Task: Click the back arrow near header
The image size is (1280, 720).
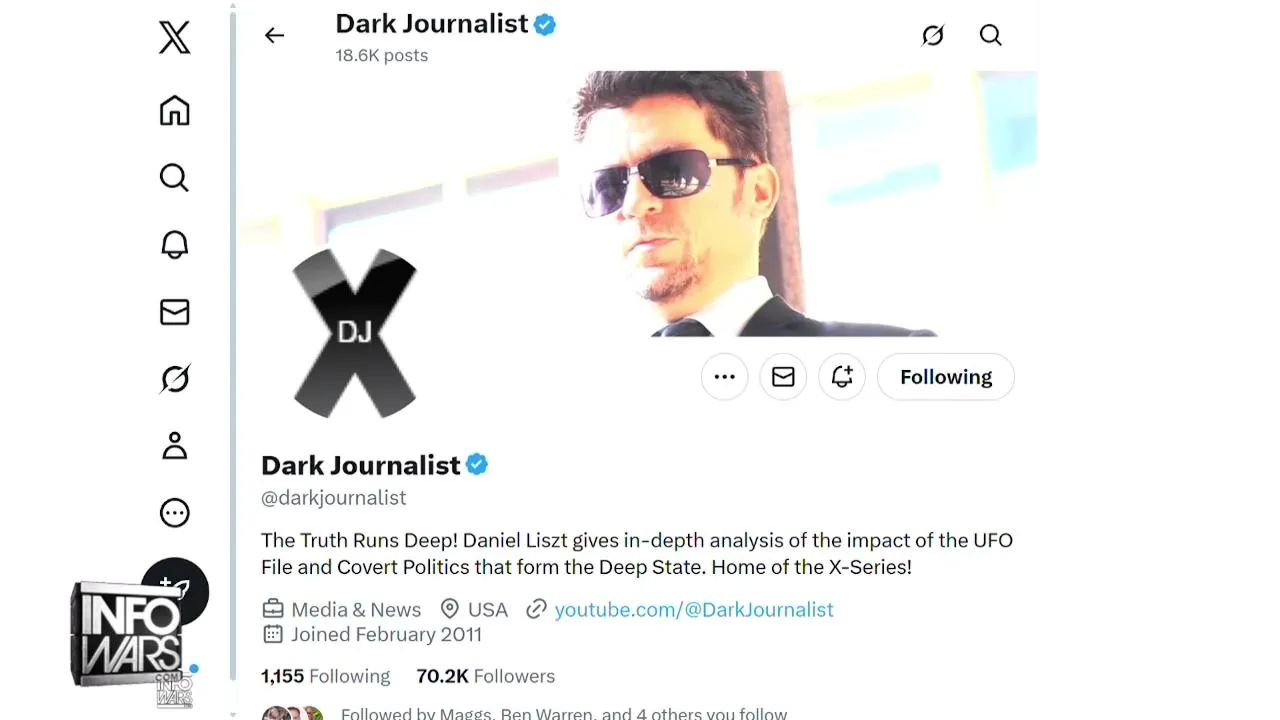Action: (274, 35)
